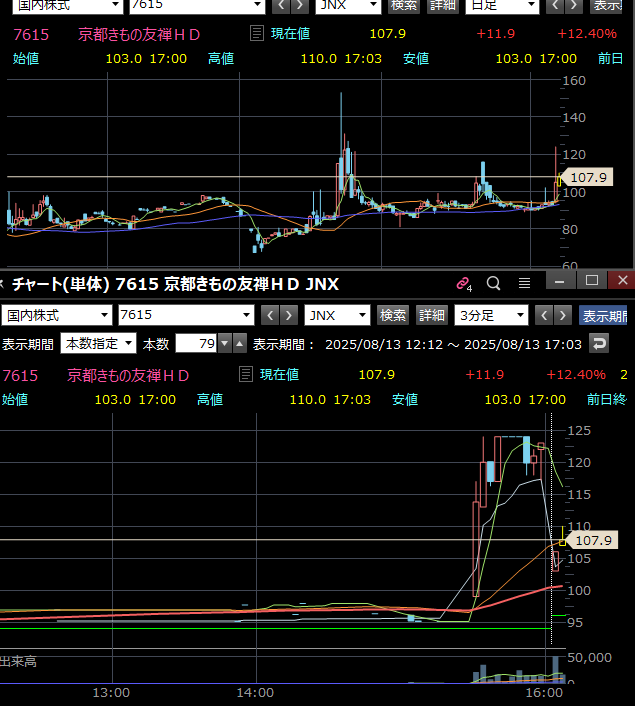The image size is (635, 706).
Task: Minimize the lower chart window
Action: tap(560, 281)
